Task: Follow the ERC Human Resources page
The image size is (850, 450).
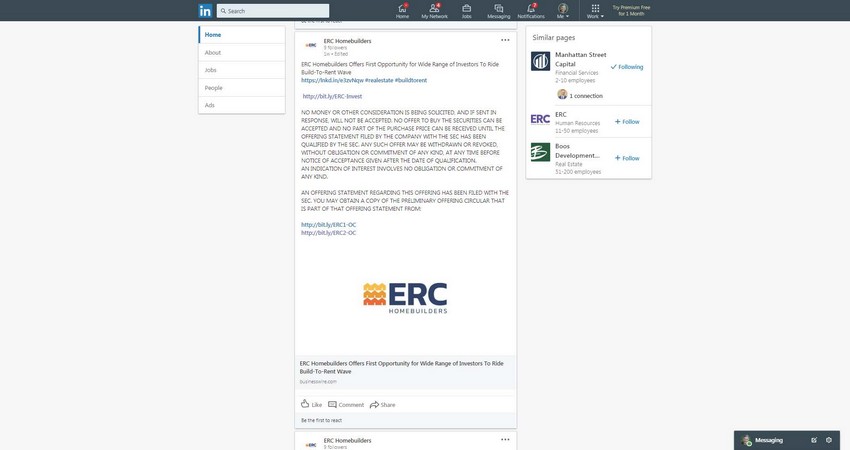Action: (x=627, y=122)
